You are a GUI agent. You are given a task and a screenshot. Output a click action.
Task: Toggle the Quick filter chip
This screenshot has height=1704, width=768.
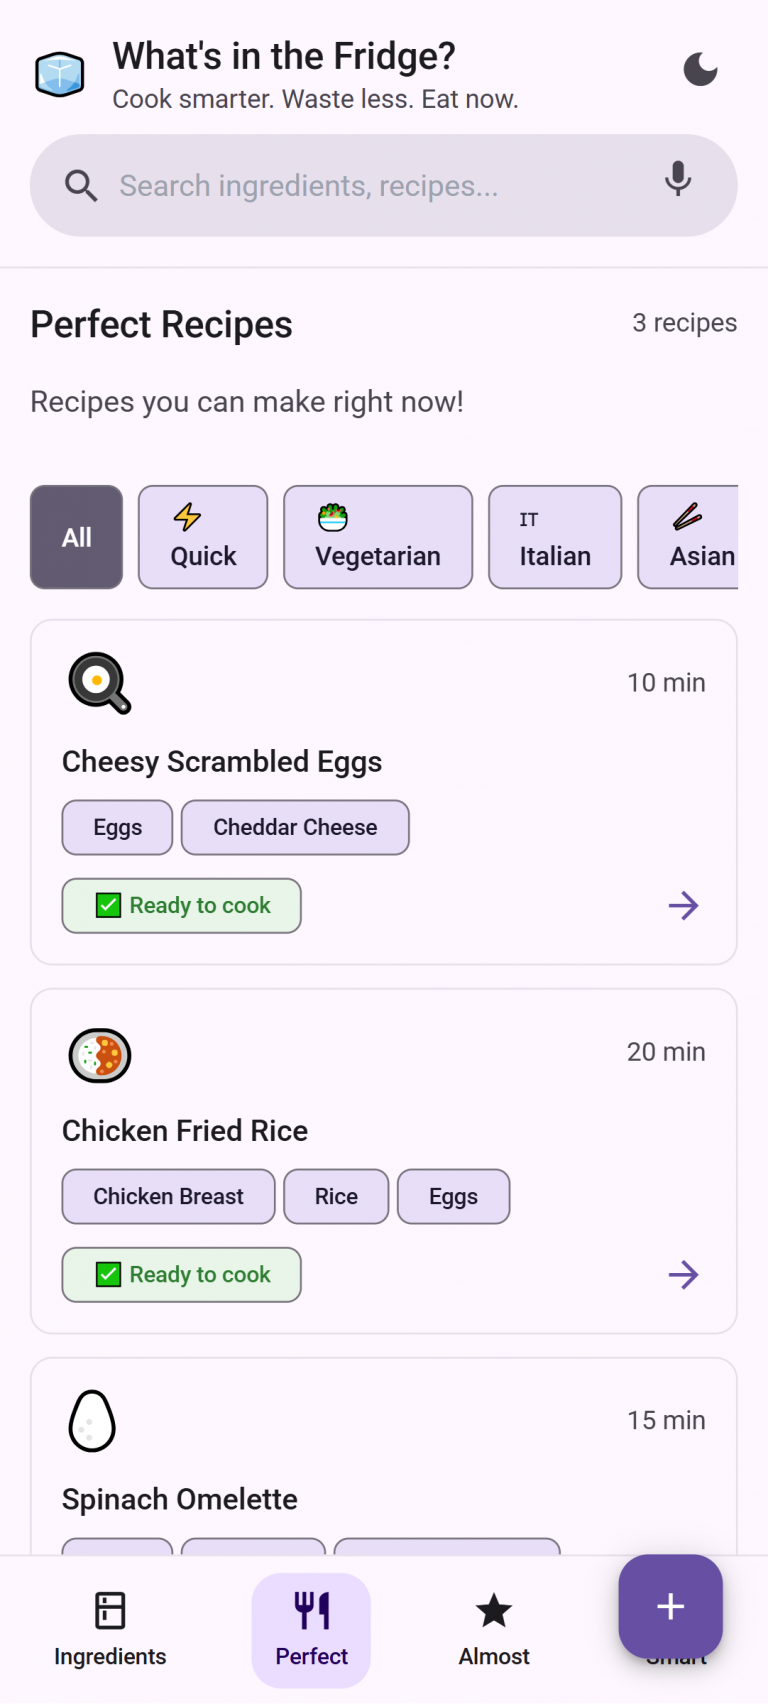(203, 538)
